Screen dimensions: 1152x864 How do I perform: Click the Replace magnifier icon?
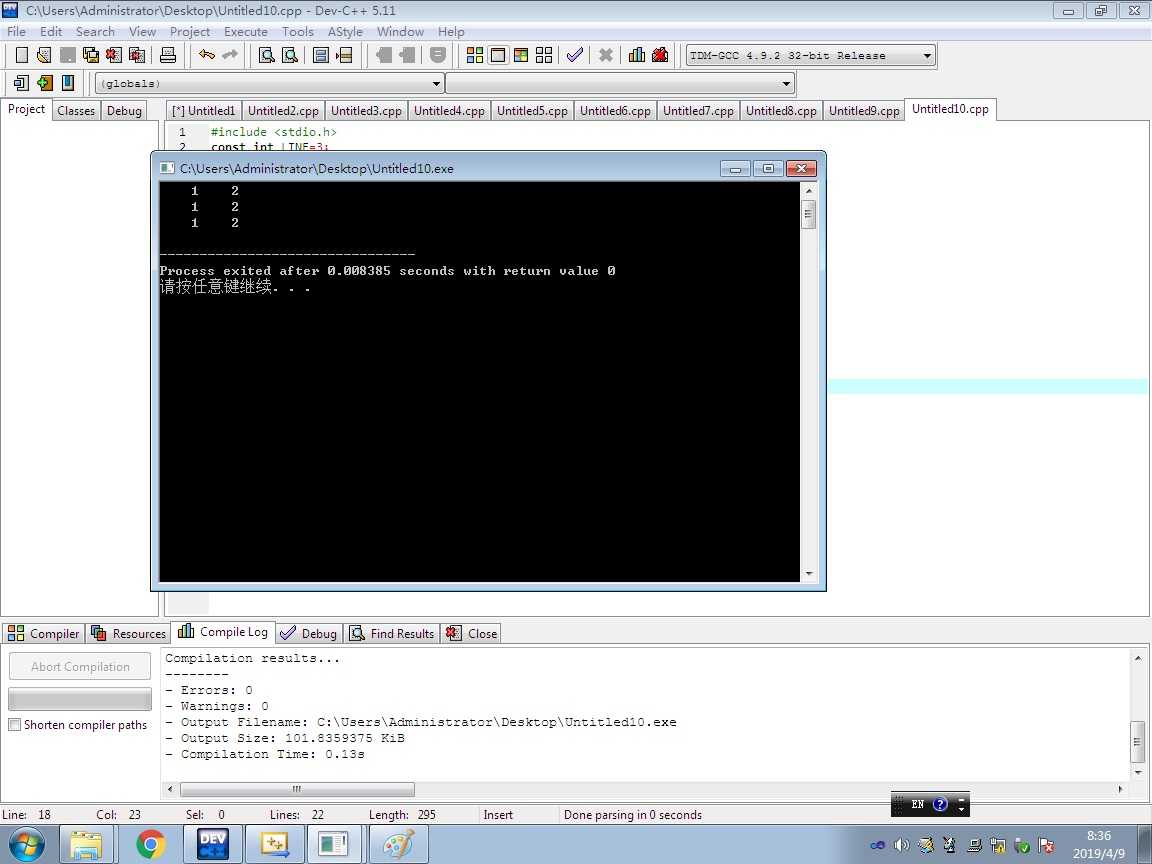click(x=290, y=55)
